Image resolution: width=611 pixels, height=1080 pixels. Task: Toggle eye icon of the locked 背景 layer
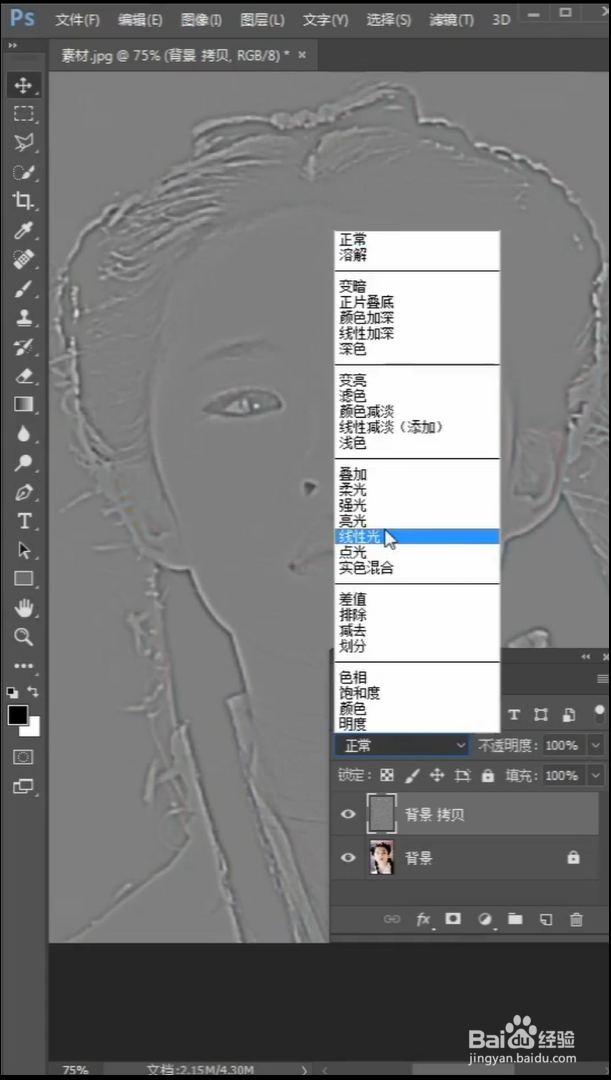(349, 858)
